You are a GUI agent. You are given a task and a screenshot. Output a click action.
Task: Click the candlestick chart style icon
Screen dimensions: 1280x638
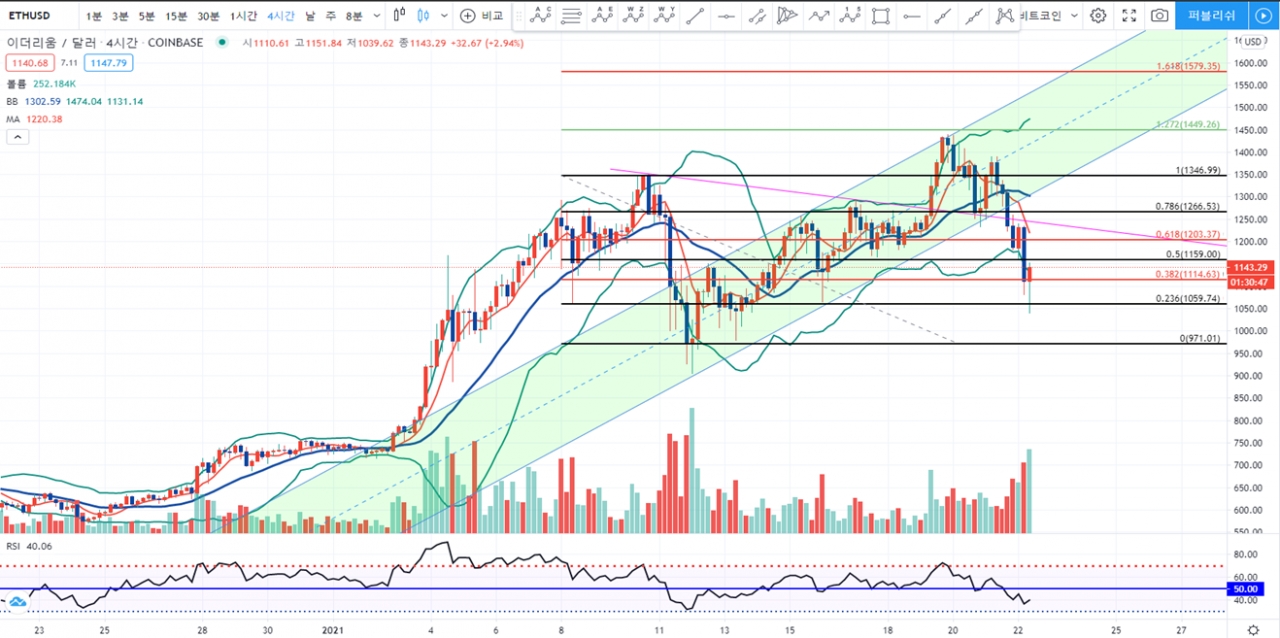click(423, 16)
